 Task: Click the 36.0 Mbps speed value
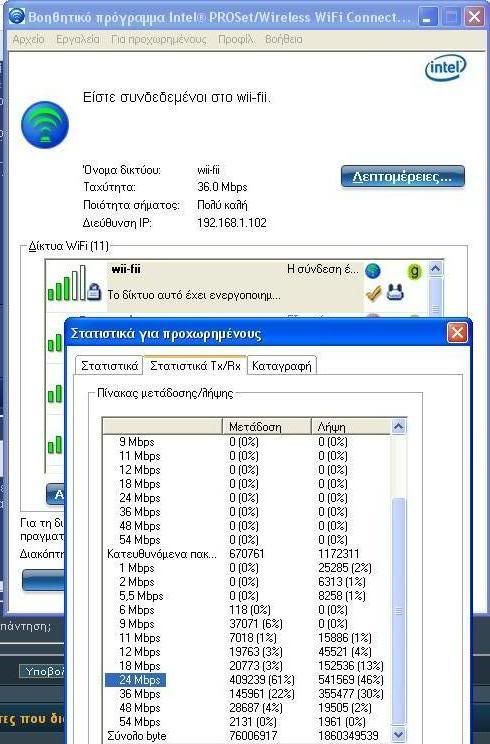222,187
